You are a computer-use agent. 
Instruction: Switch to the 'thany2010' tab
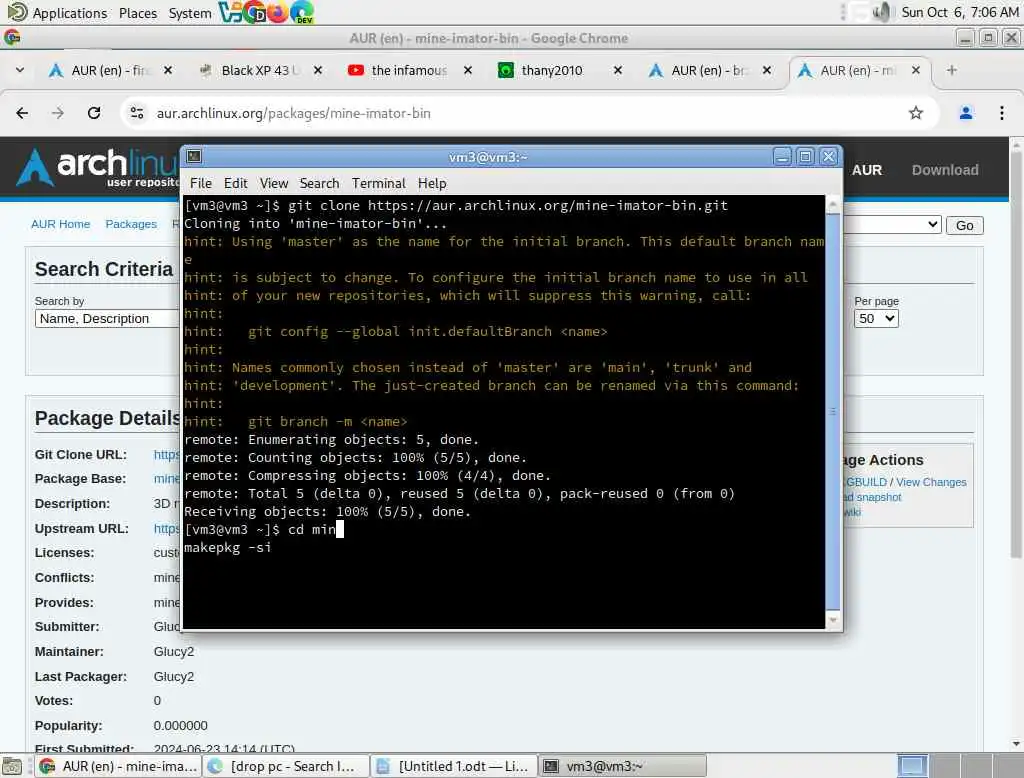pos(552,70)
